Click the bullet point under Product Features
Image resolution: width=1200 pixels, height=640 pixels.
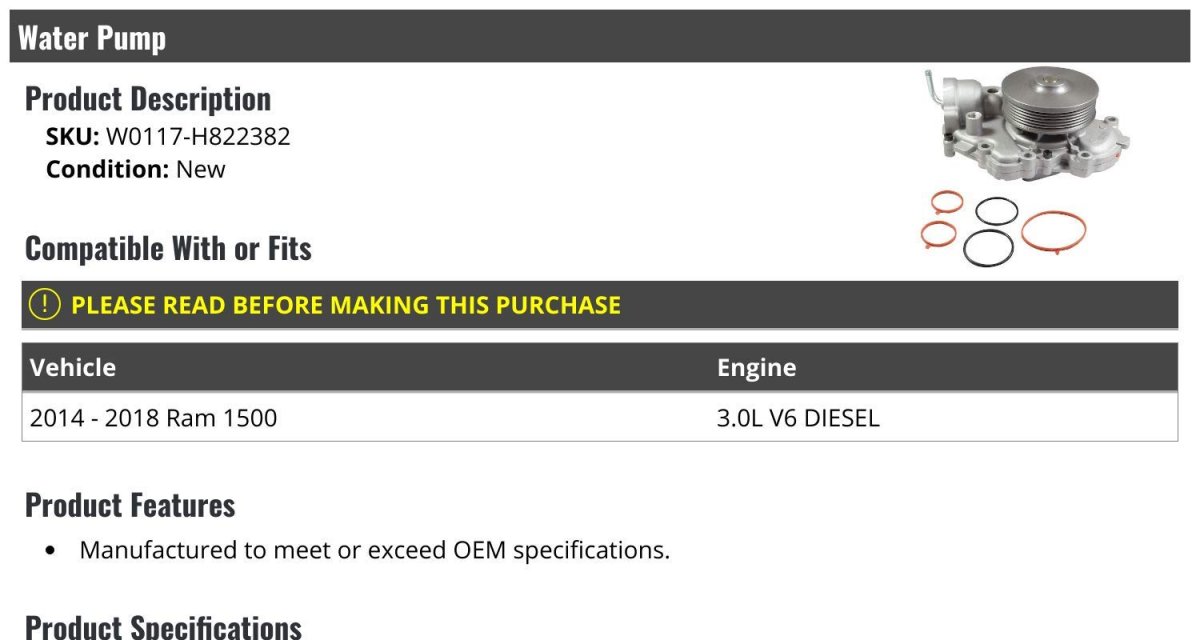tap(51, 551)
